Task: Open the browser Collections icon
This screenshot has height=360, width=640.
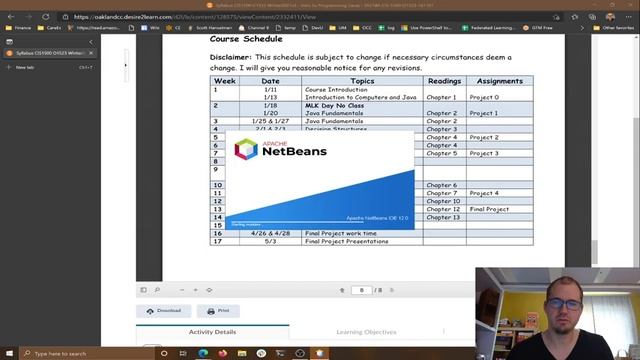Action: tap(592, 17)
